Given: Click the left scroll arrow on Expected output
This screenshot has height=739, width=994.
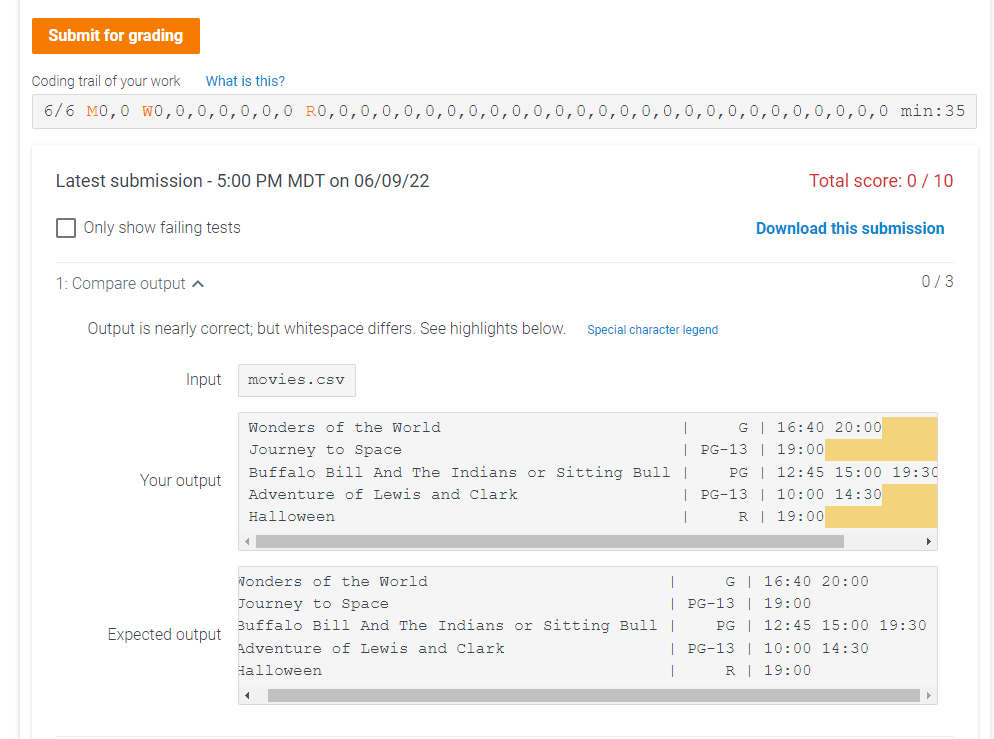Looking at the screenshot, I should click(x=247, y=694).
